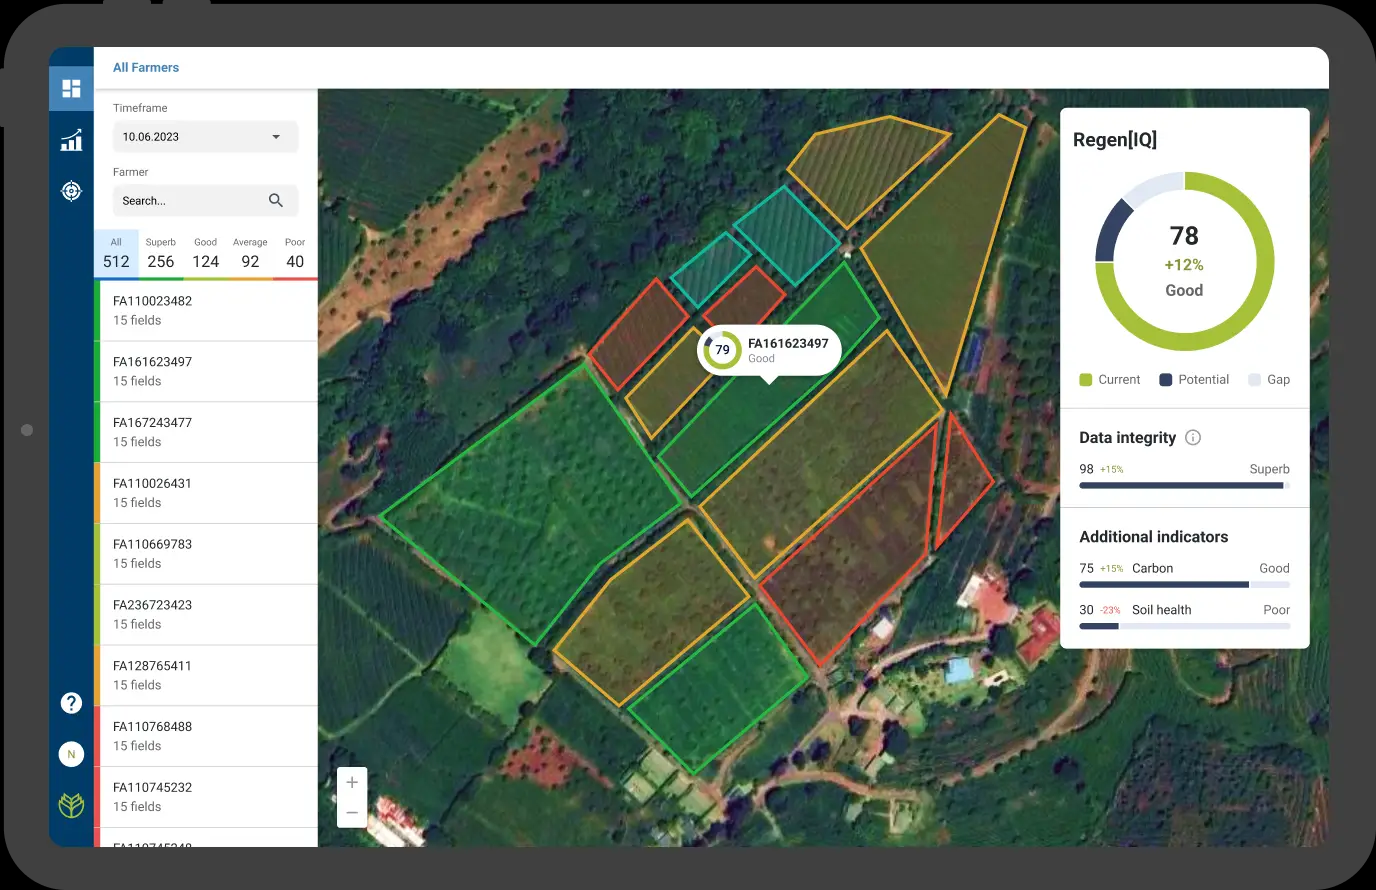The image size is (1376, 890).
Task: Click the Carbon indicator label
Action: pos(1152,568)
